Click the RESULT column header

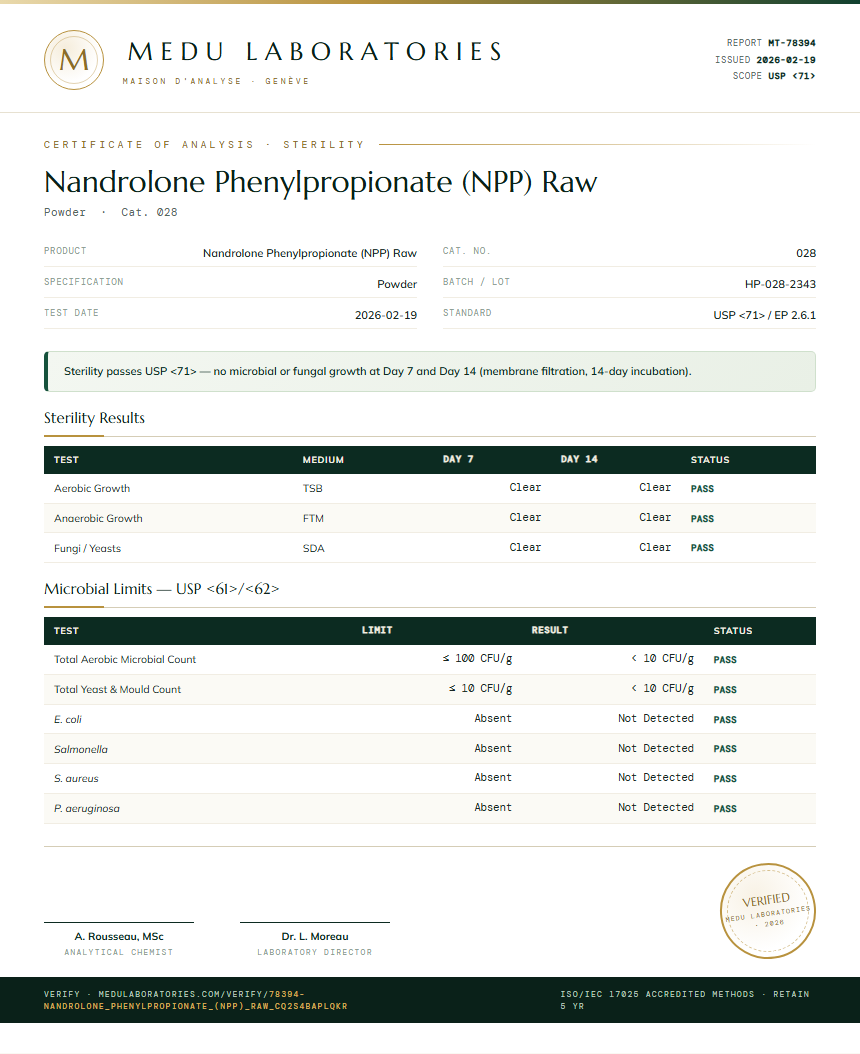point(549,631)
